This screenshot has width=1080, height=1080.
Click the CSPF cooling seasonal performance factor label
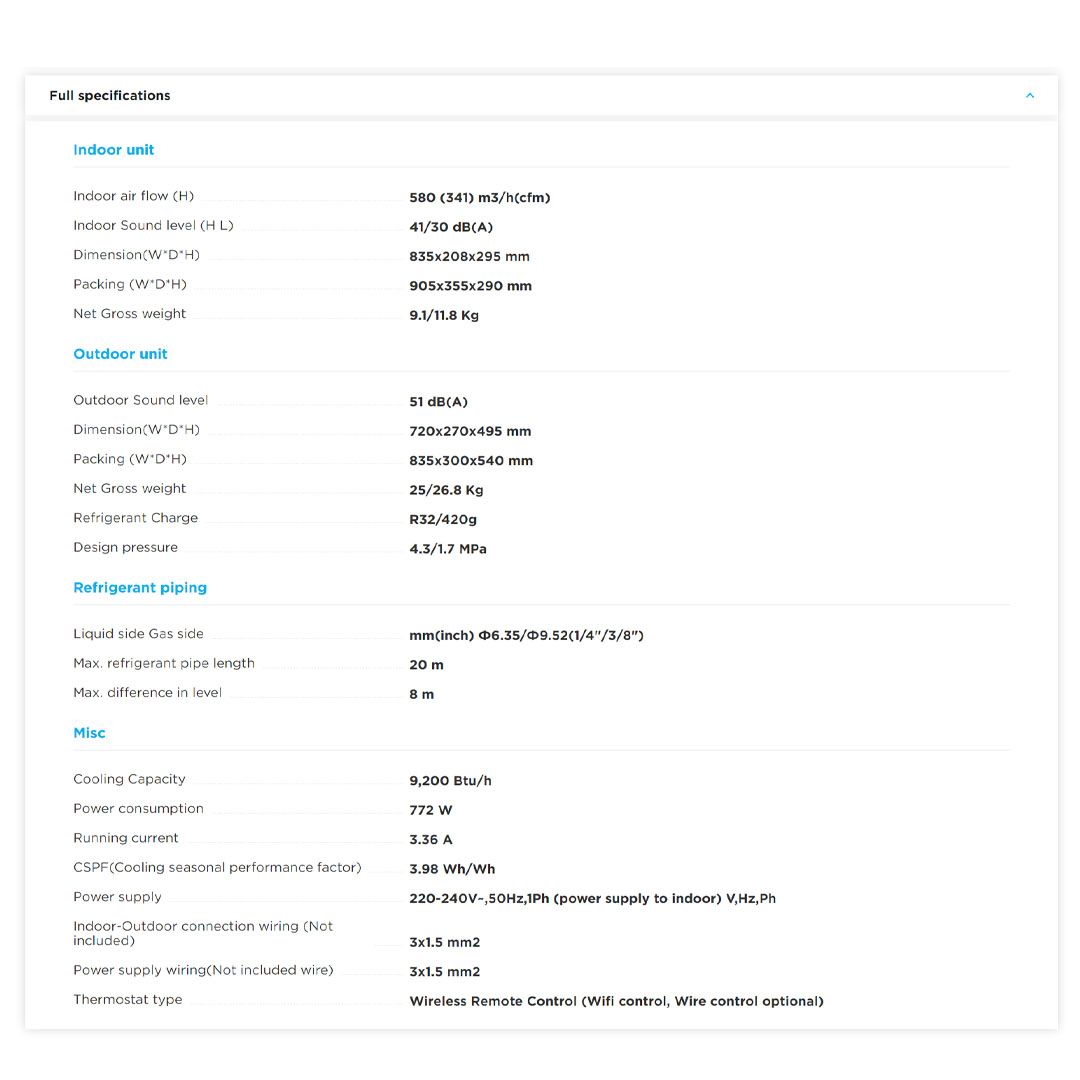217,867
